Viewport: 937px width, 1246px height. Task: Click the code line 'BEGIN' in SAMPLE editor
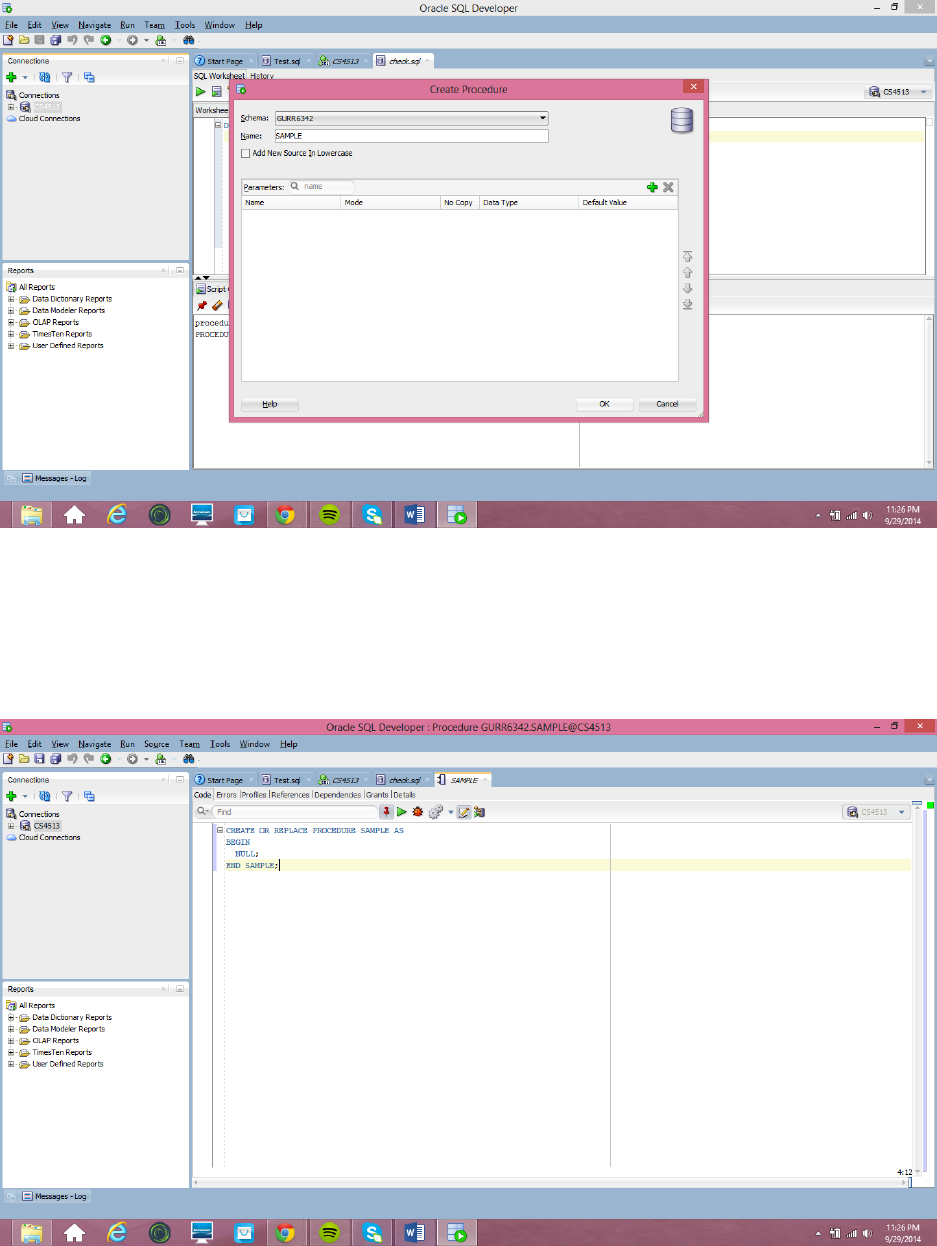pos(237,842)
